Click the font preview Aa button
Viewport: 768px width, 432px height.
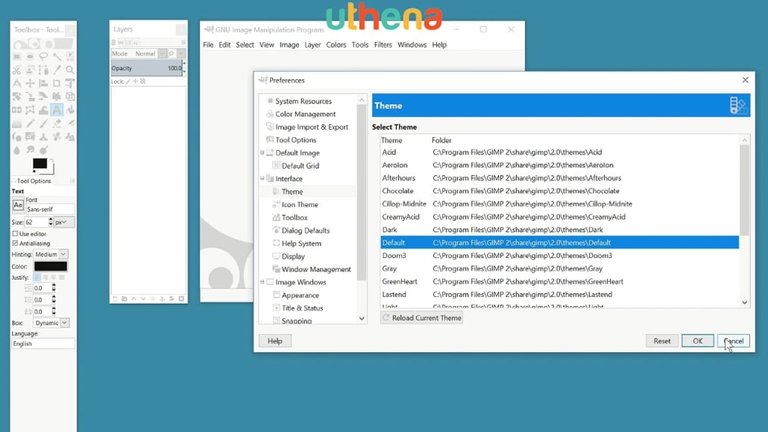pyautogui.click(x=18, y=205)
